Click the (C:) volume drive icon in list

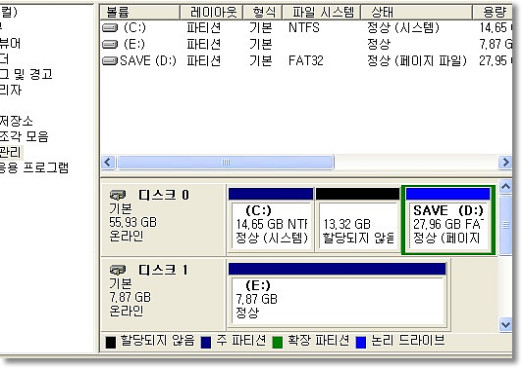(x=110, y=28)
